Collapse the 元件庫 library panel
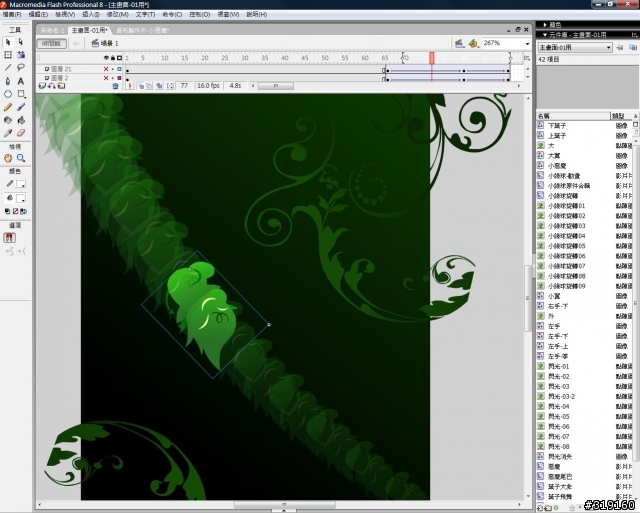Image resolution: width=640 pixels, height=513 pixels. coord(545,35)
